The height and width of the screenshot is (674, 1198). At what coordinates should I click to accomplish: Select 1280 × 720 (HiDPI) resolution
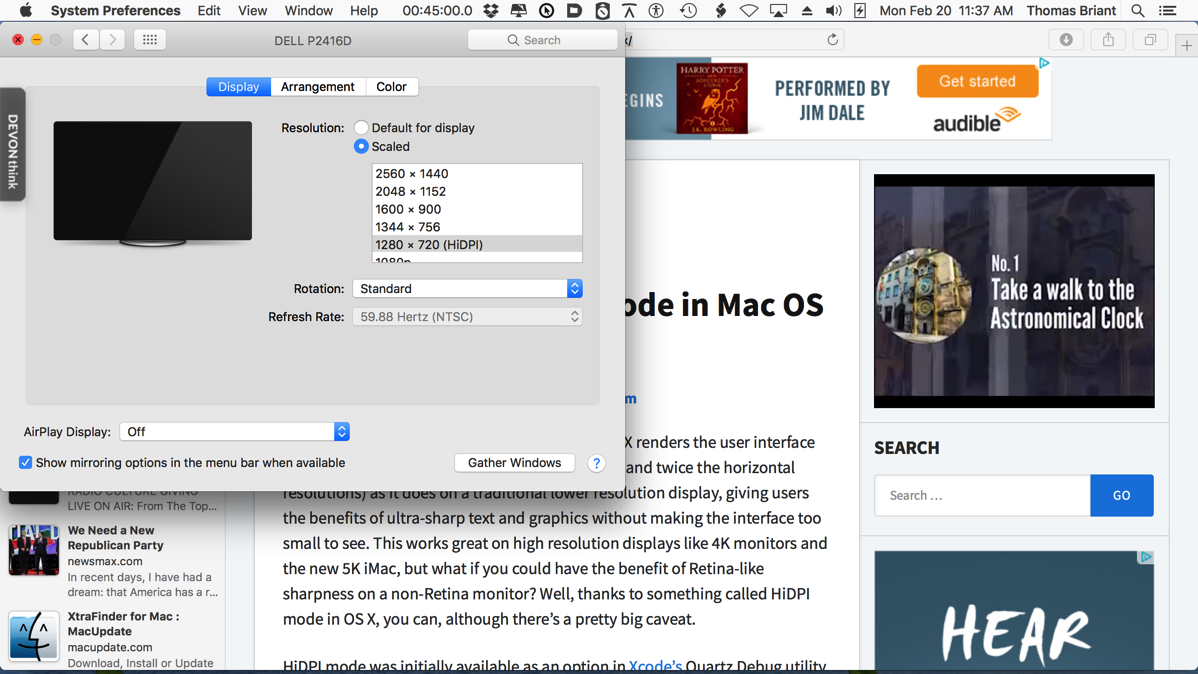pyautogui.click(x=477, y=245)
